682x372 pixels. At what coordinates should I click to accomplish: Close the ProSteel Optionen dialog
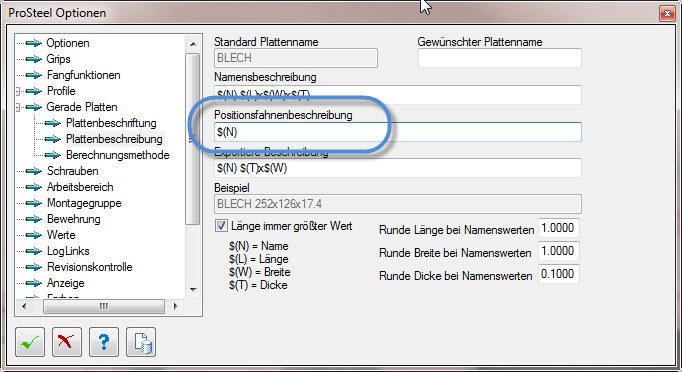[667, 14]
